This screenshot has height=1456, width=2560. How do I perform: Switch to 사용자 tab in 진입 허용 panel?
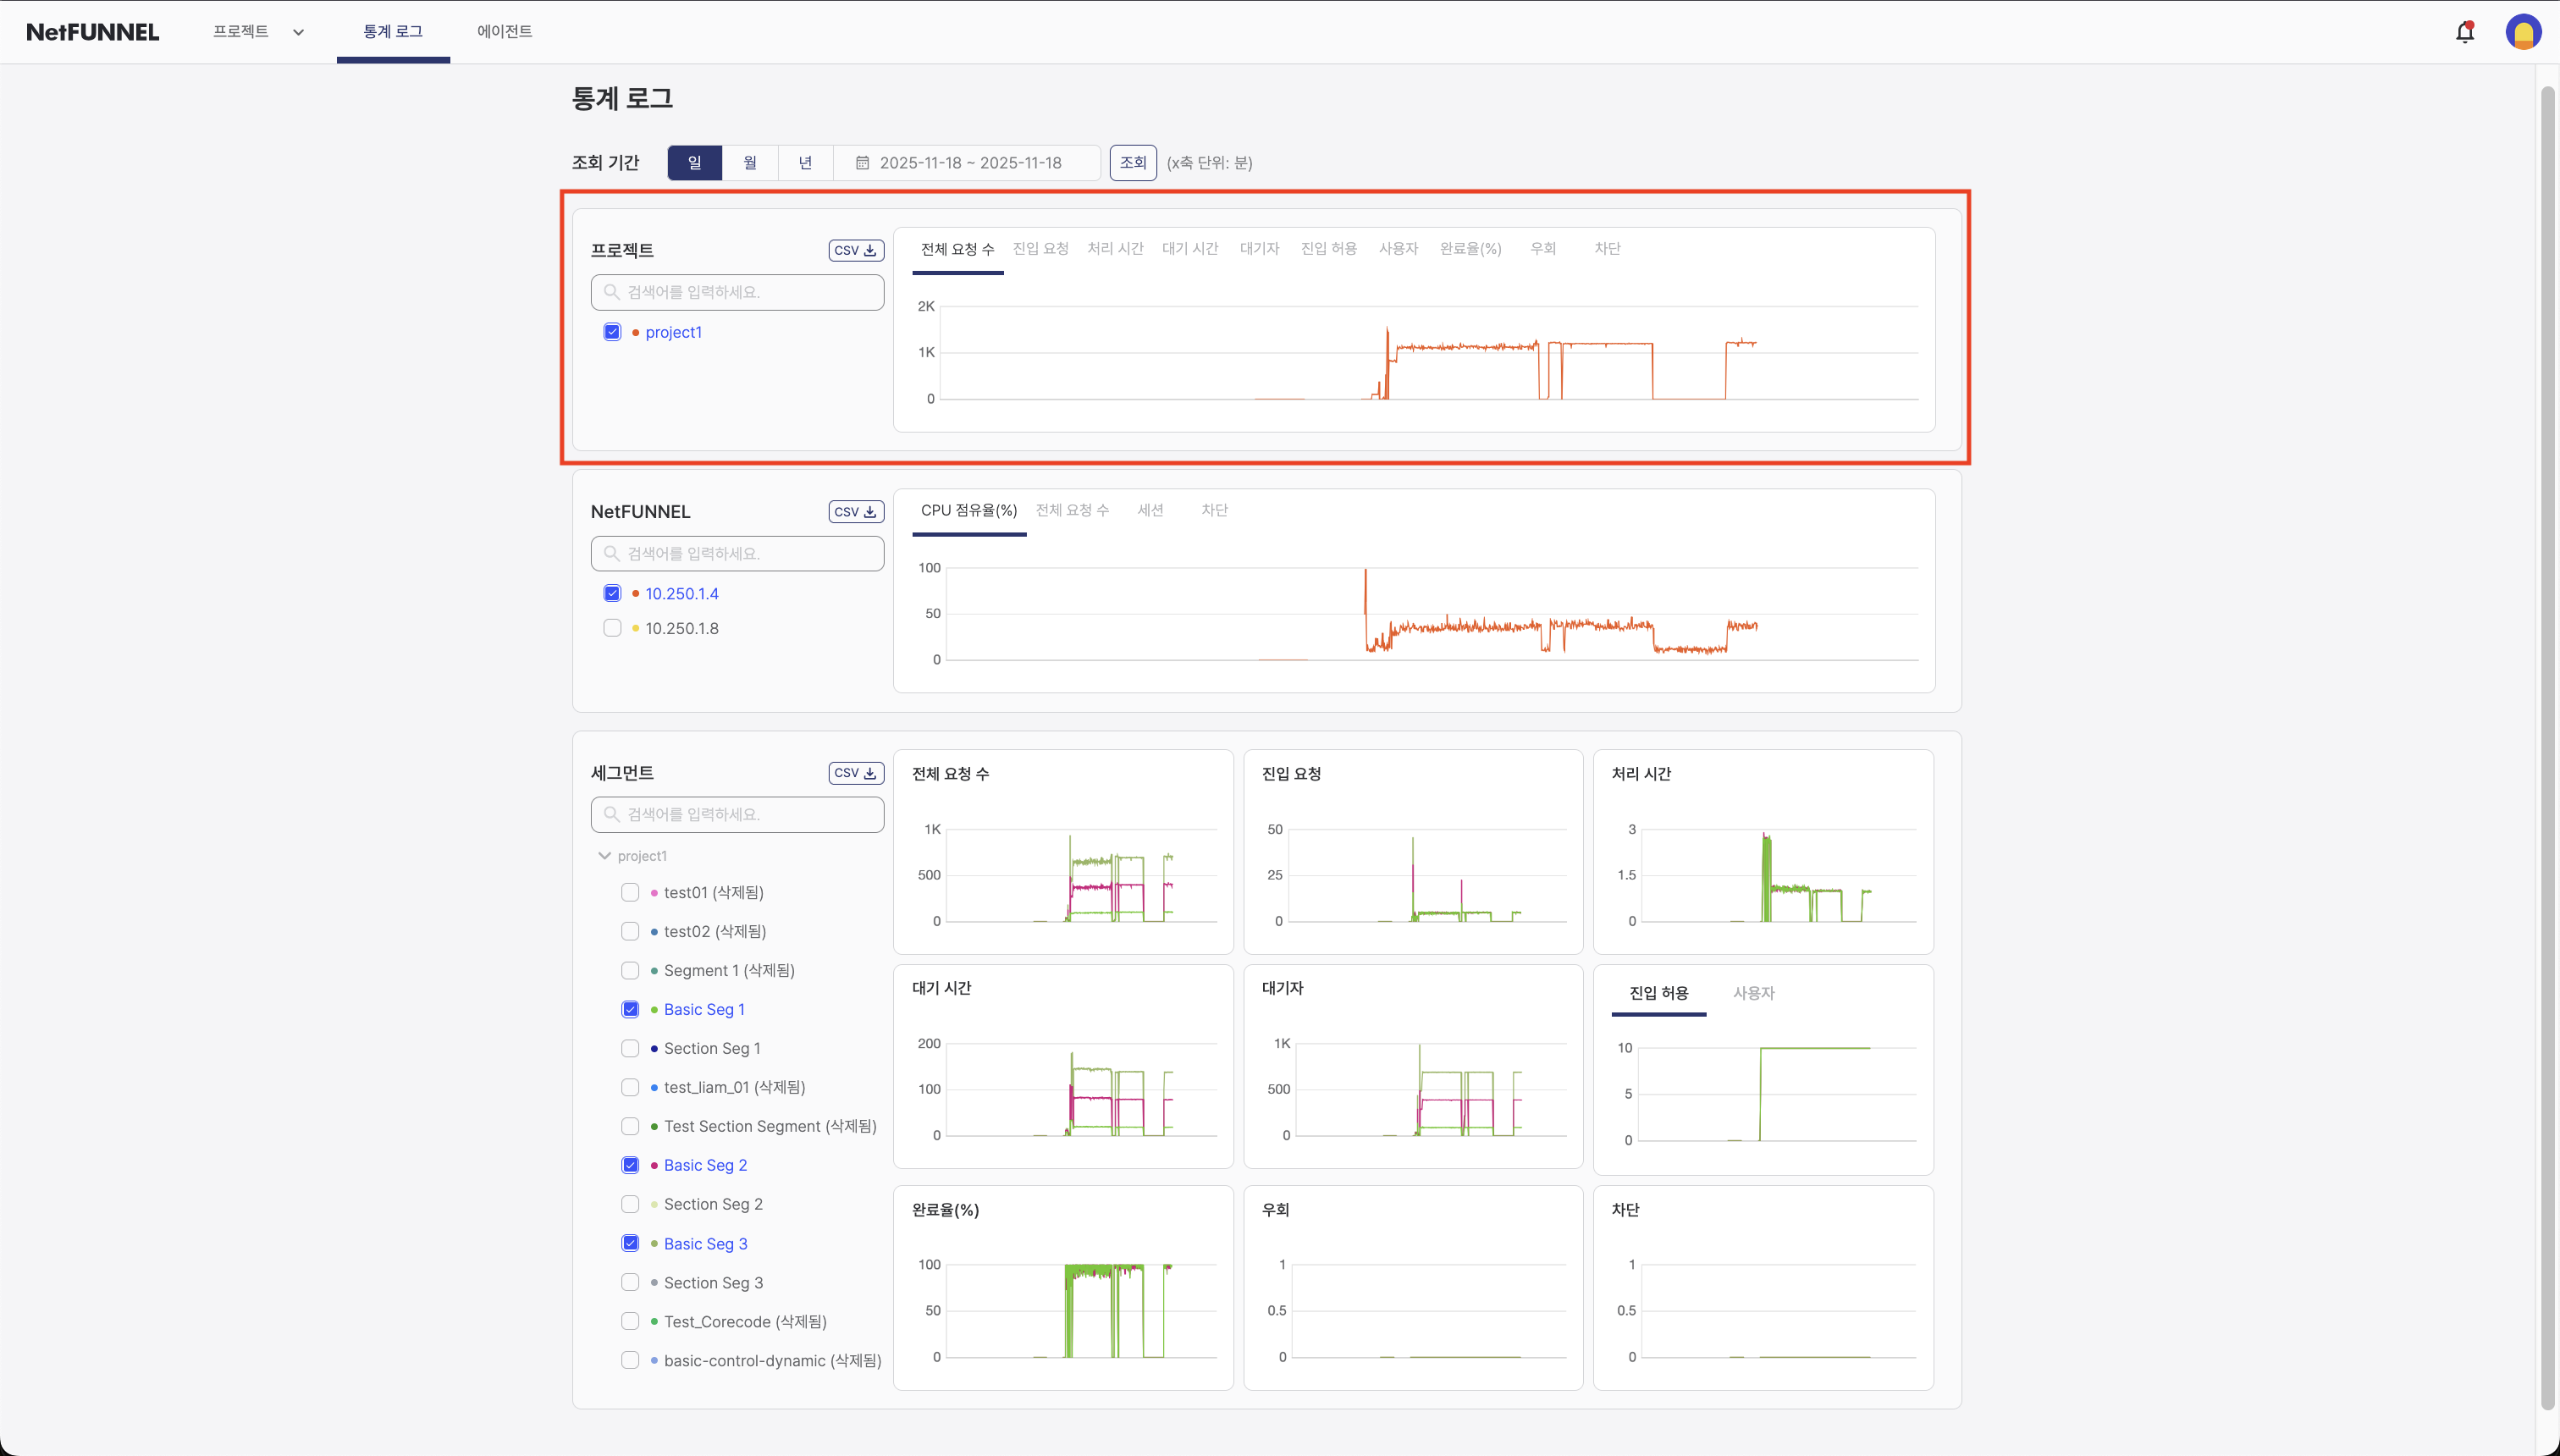point(1753,993)
